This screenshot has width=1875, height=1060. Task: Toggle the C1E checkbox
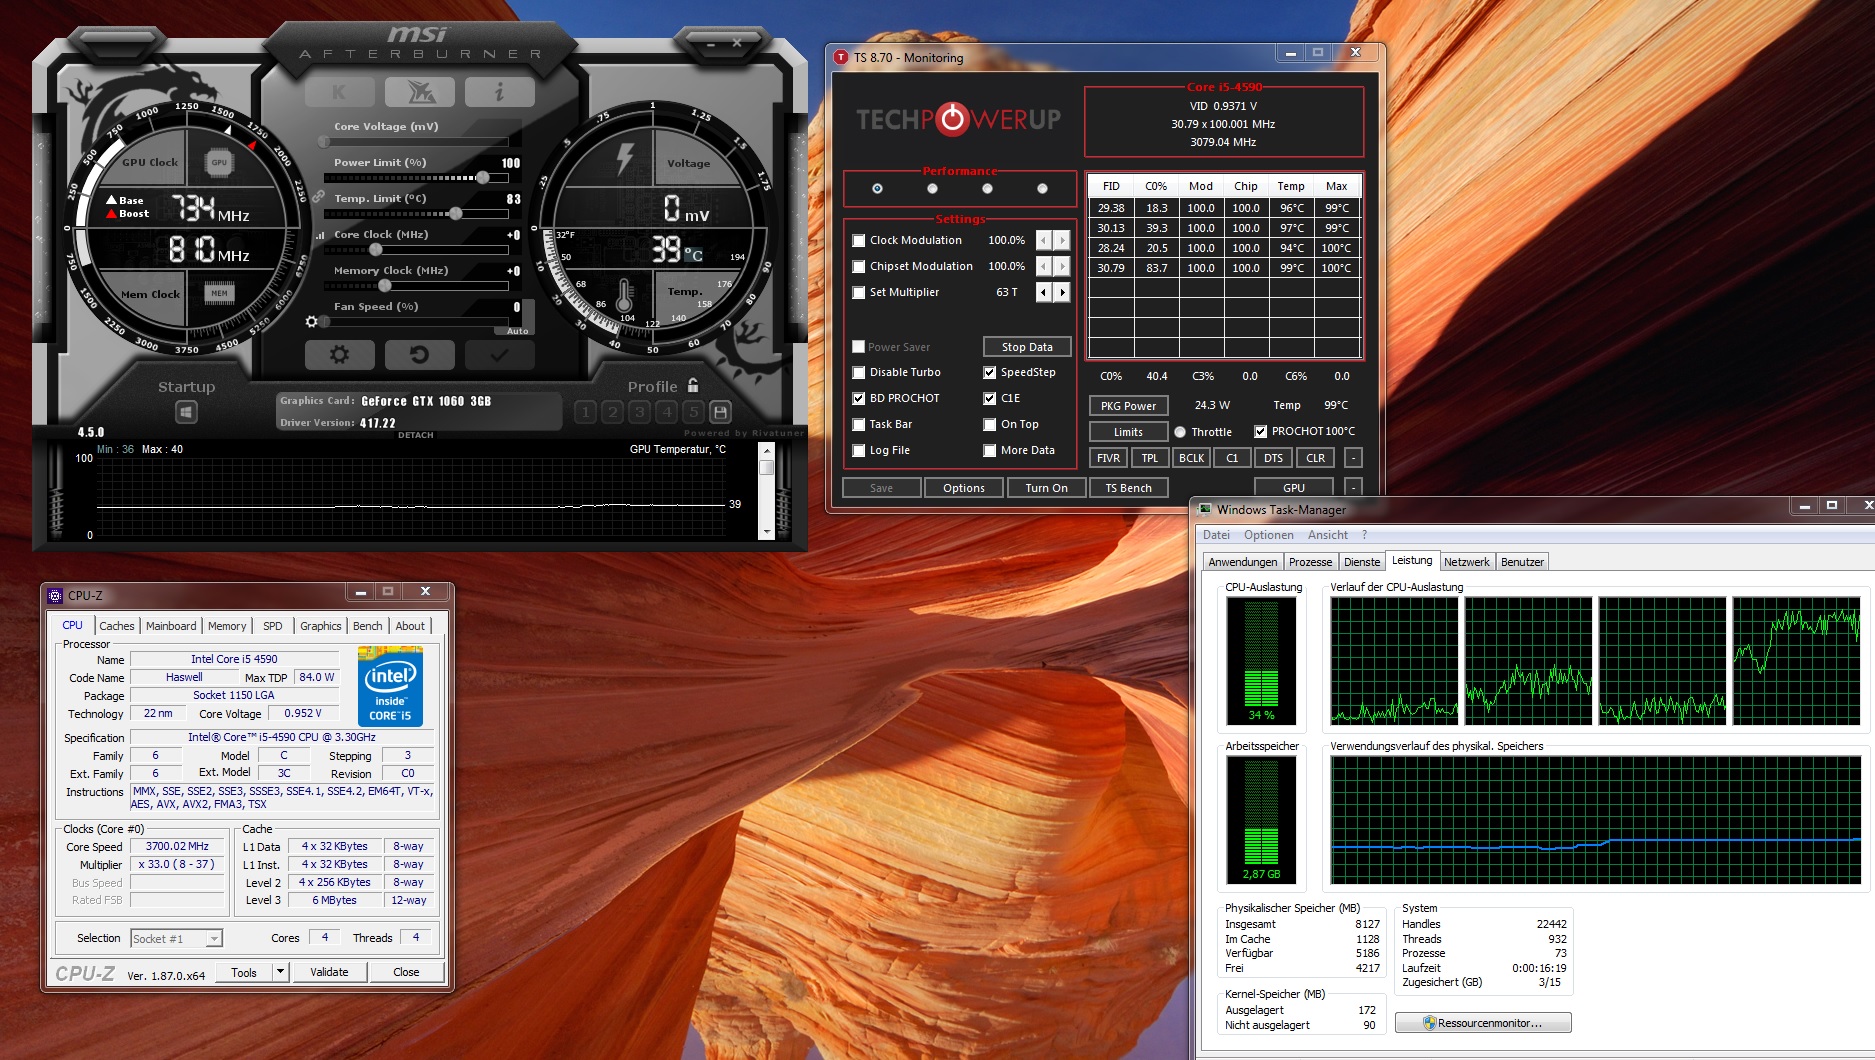pyautogui.click(x=990, y=398)
